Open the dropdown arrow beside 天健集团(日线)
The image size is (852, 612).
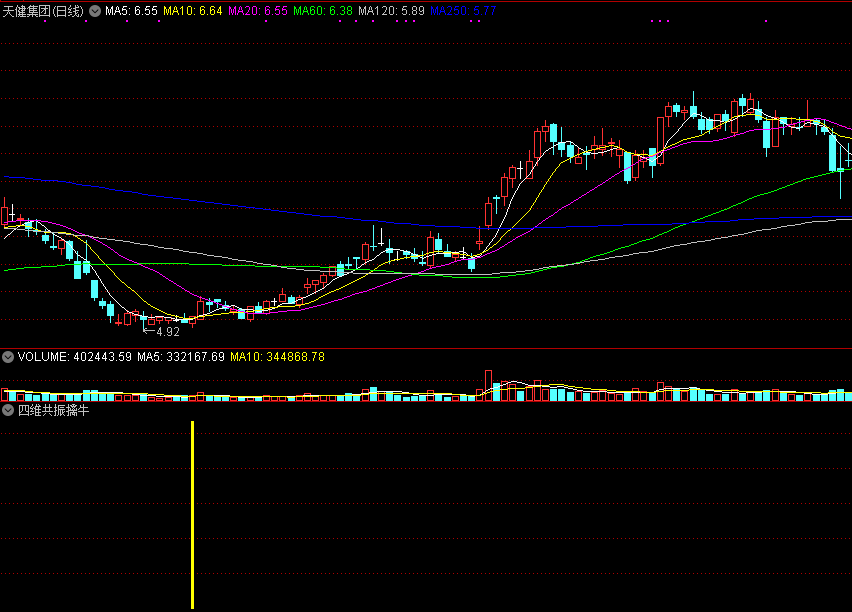(x=95, y=11)
